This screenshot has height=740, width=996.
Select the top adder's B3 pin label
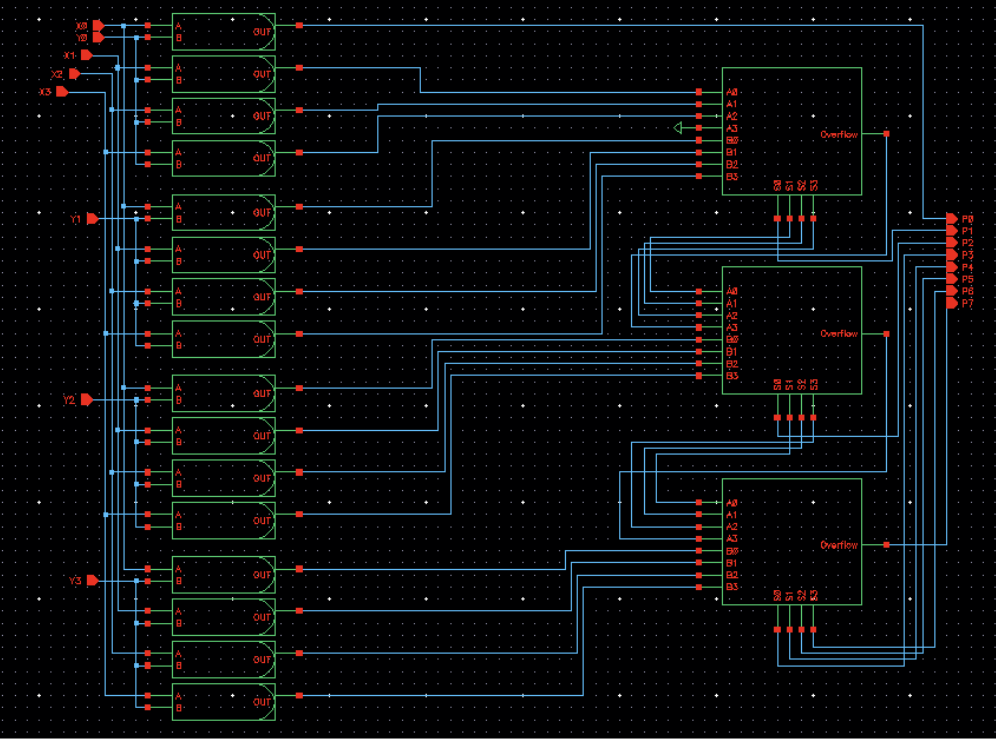coord(732,177)
